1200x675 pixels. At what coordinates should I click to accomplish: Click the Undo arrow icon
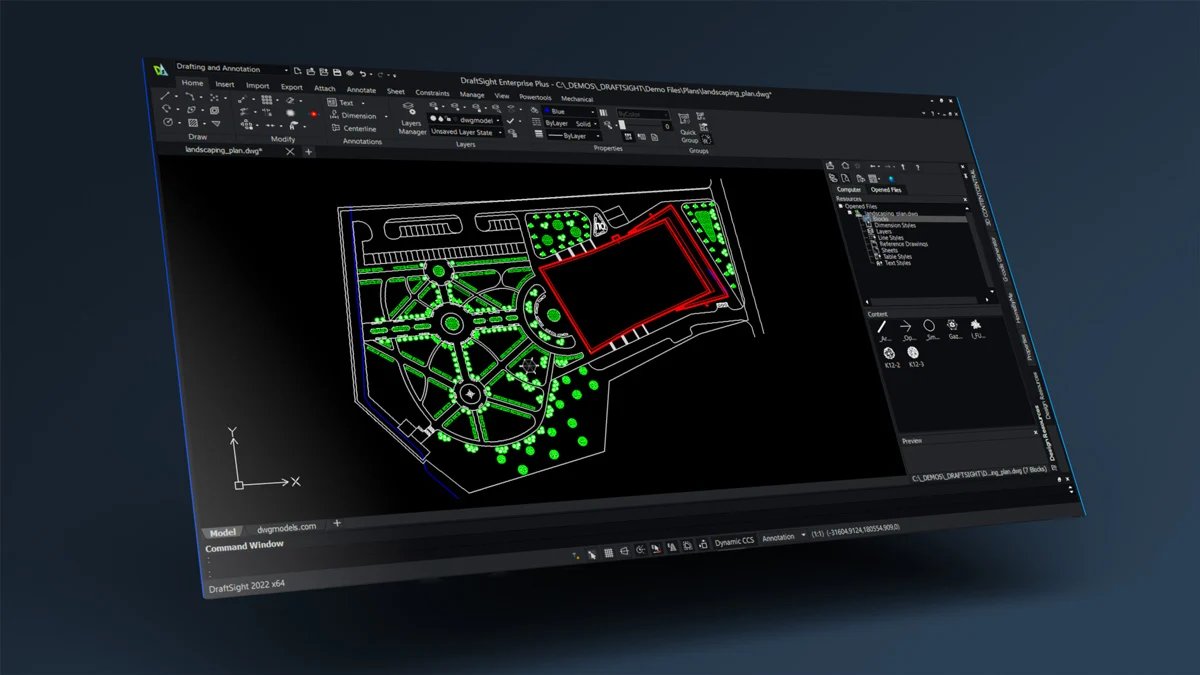point(364,73)
